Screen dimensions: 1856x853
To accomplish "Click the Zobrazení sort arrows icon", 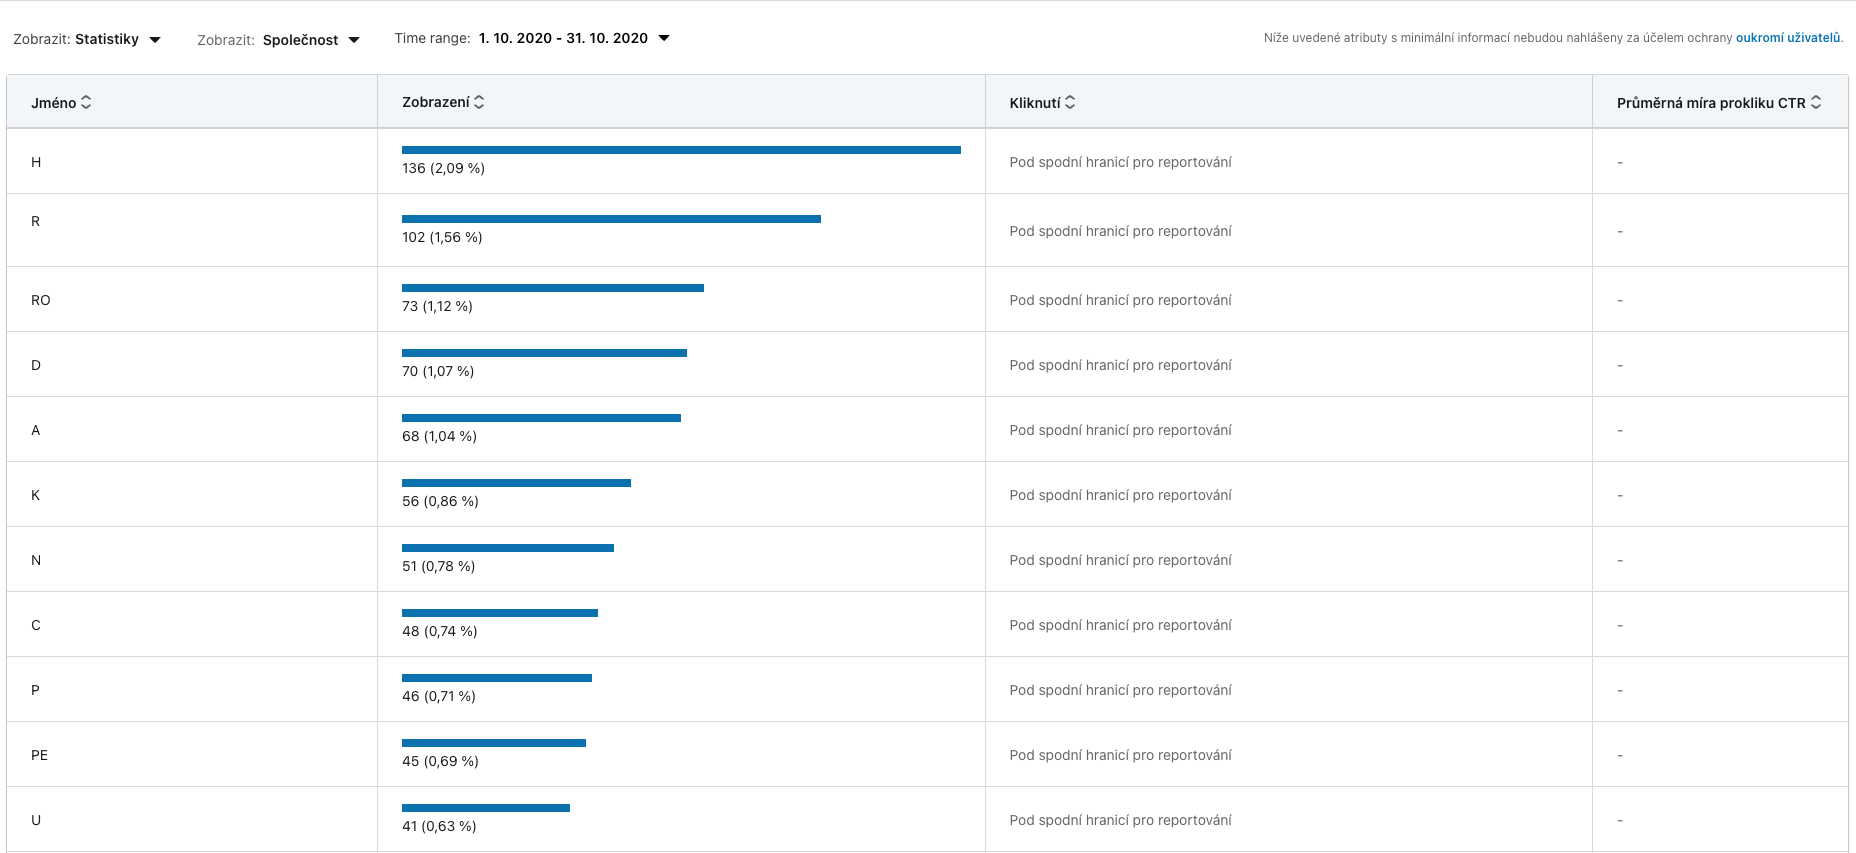I will 479,102.
